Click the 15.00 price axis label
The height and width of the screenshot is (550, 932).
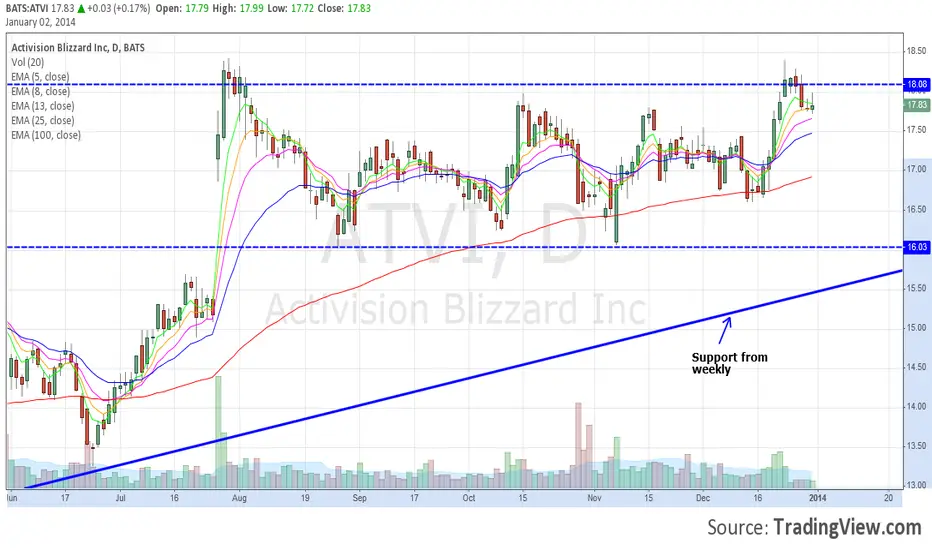(x=916, y=328)
